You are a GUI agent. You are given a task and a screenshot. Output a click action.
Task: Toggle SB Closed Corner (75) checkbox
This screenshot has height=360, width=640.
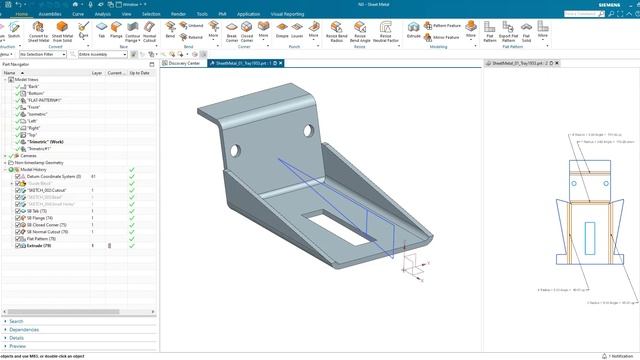click(x=18, y=225)
